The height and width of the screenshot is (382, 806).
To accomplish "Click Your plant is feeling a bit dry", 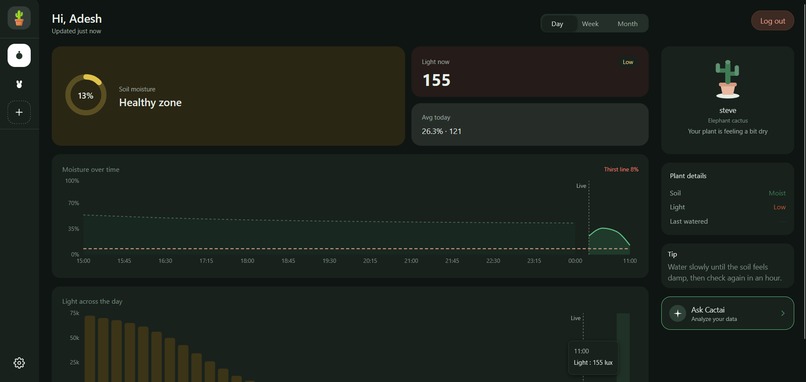I will 727,132.
